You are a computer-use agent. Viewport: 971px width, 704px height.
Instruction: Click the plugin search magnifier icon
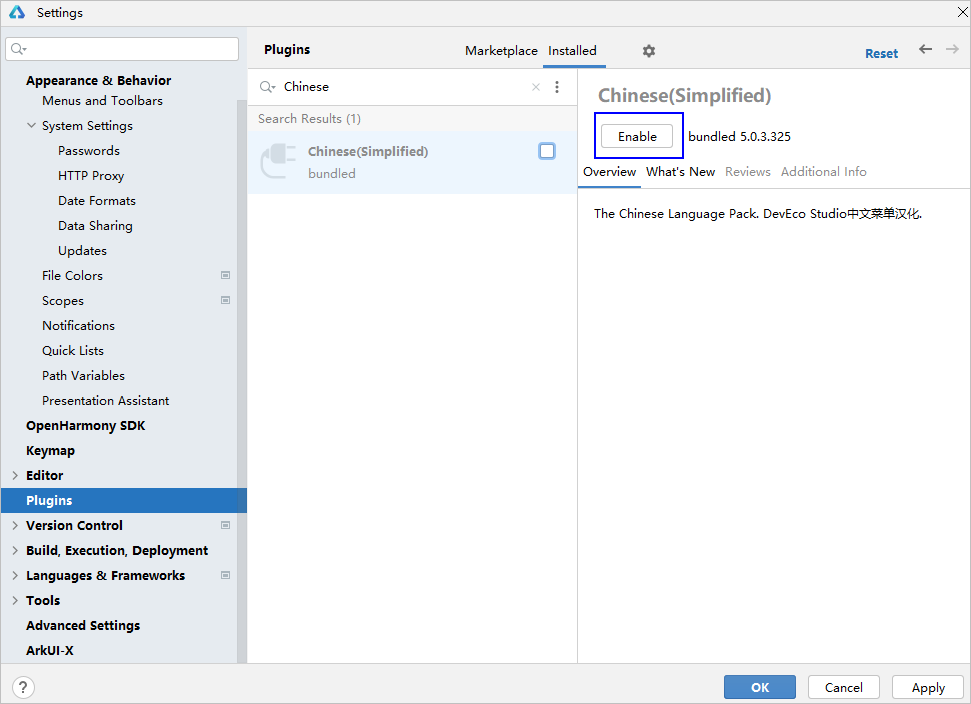[267, 87]
